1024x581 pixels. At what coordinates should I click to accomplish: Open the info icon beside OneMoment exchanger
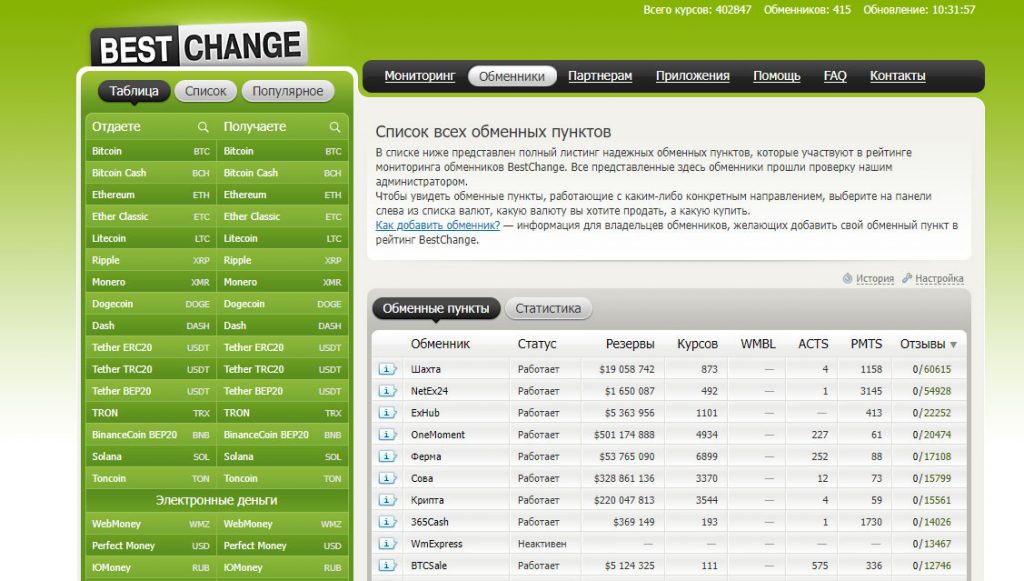click(387, 435)
